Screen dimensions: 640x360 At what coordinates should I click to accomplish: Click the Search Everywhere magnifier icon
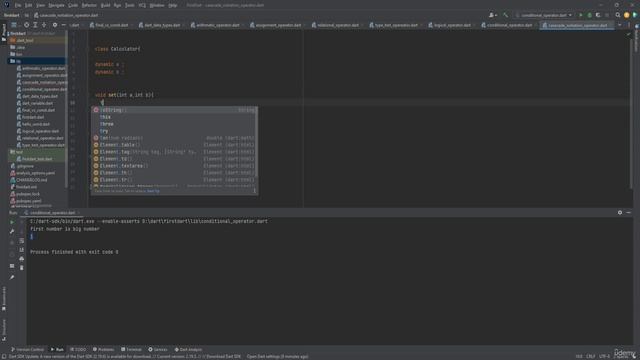click(618, 15)
